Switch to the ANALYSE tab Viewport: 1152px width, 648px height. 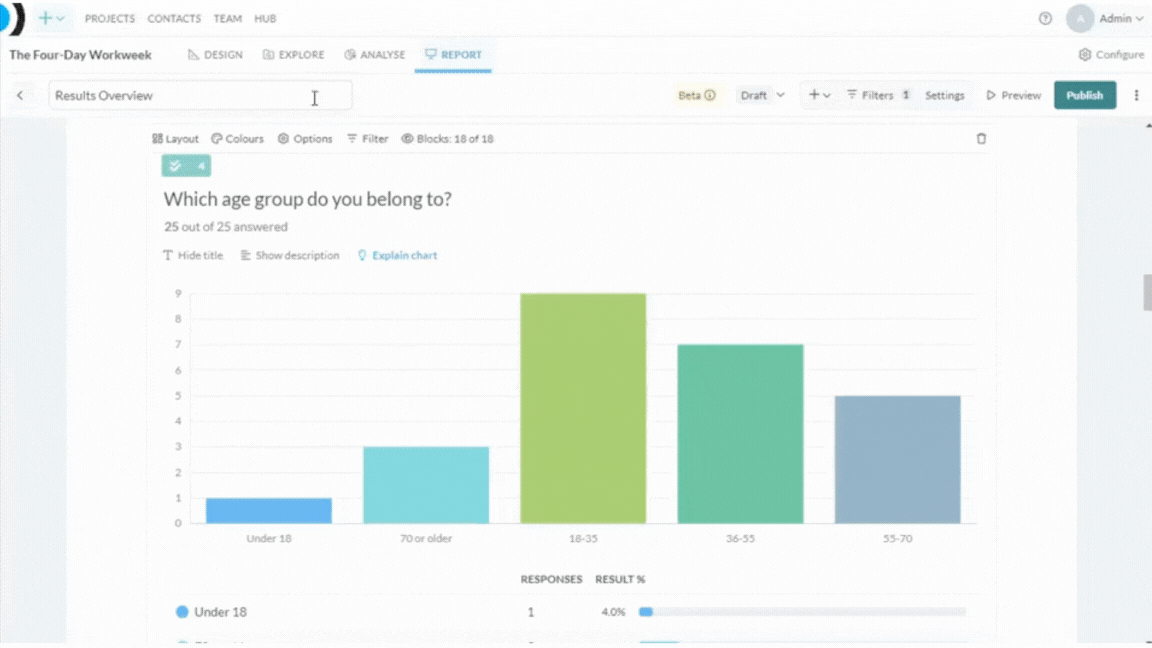click(x=375, y=54)
